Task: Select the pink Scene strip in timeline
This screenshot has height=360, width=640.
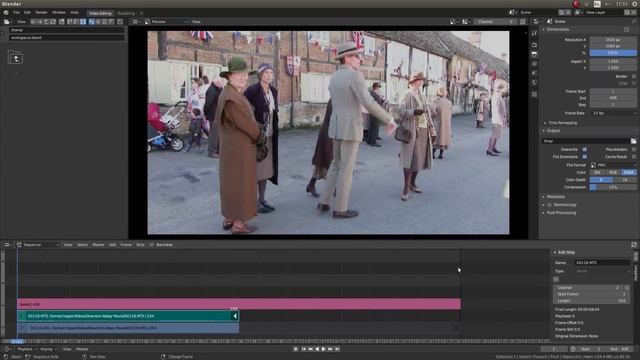Action: [239, 304]
